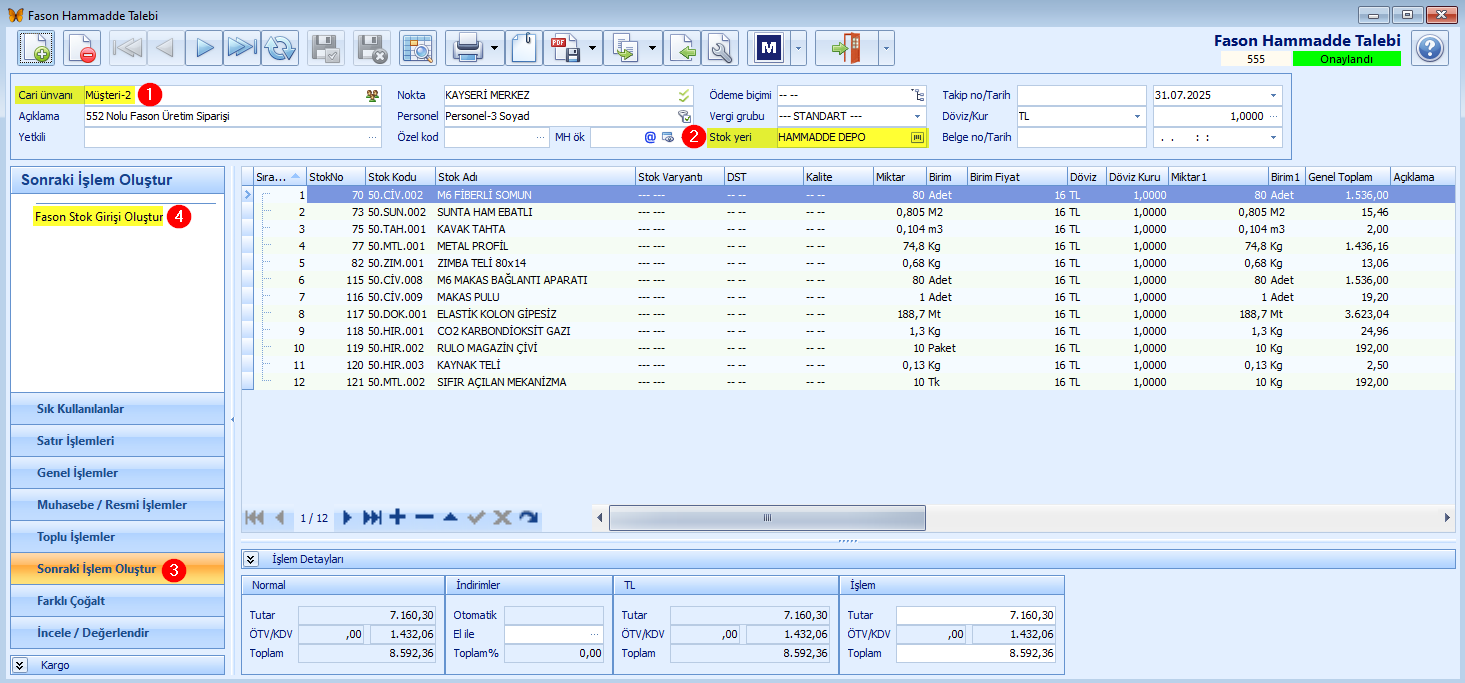Screen dimensions: 1465x683
Task: Remove grid row with the minus navigator button
Action: click(424, 517)
